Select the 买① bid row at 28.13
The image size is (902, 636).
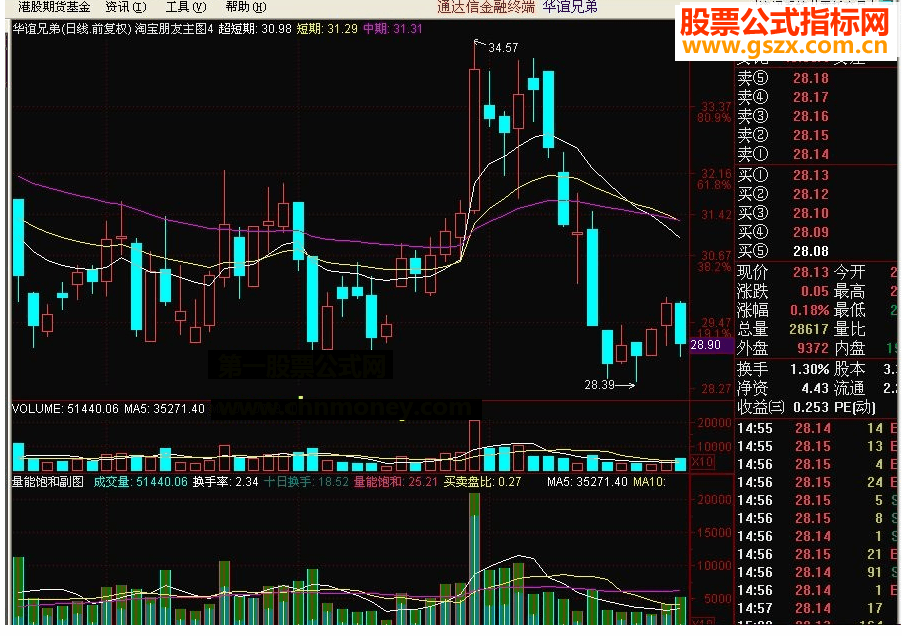click(783, 175)
